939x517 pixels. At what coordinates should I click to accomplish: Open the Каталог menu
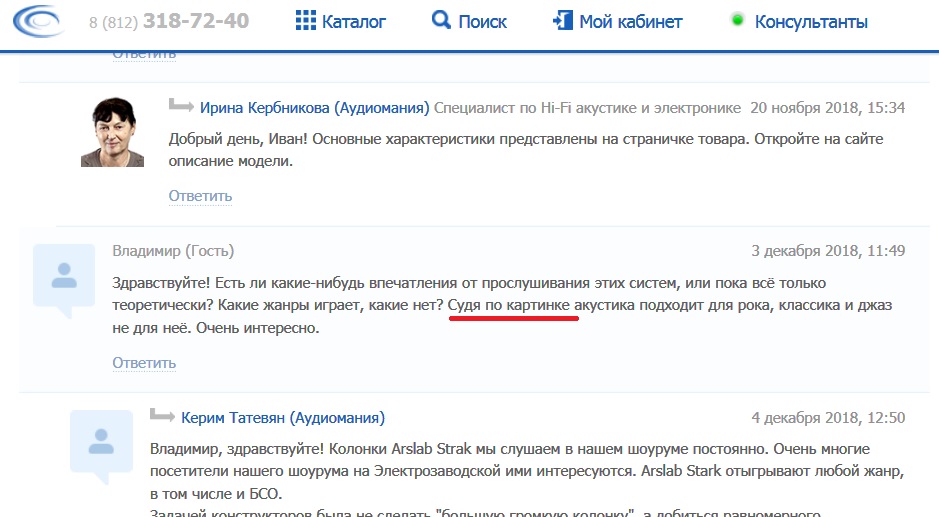point(353,21)
